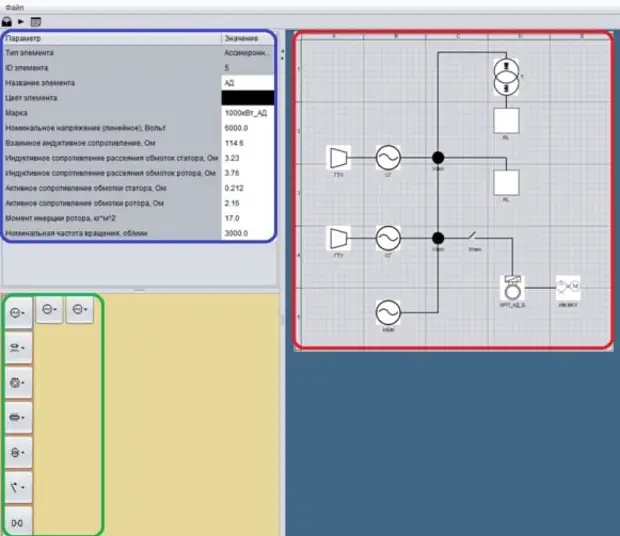Click the Марка value '1000кВт_АД'

pos(247,113)
